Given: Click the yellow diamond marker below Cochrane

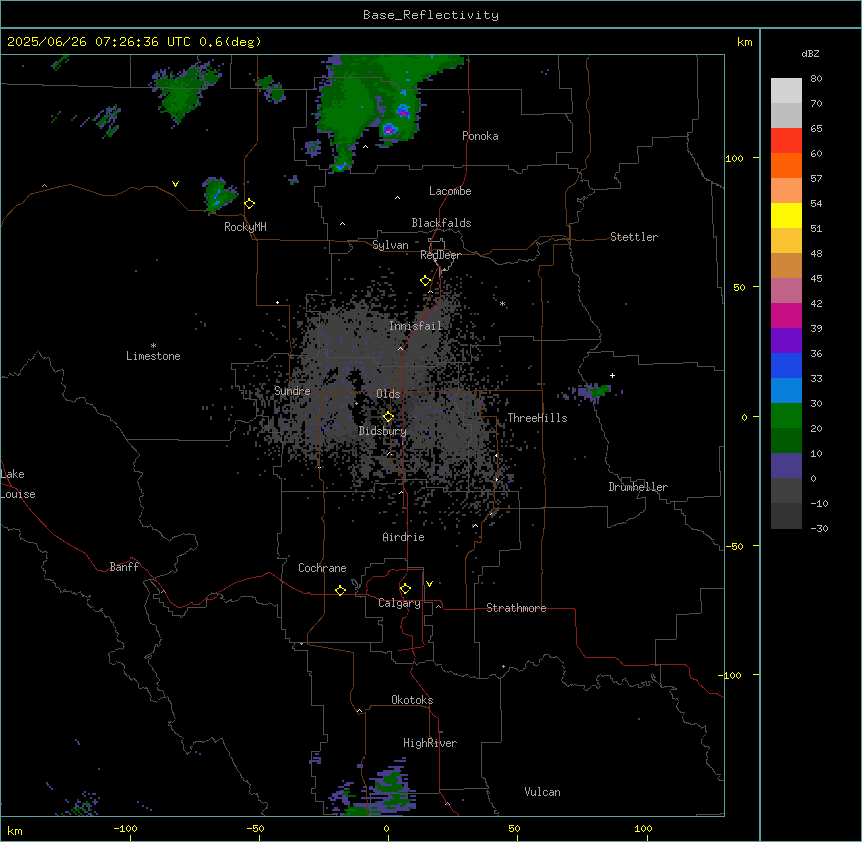Looking at the screenshot, I should [340, 590].
